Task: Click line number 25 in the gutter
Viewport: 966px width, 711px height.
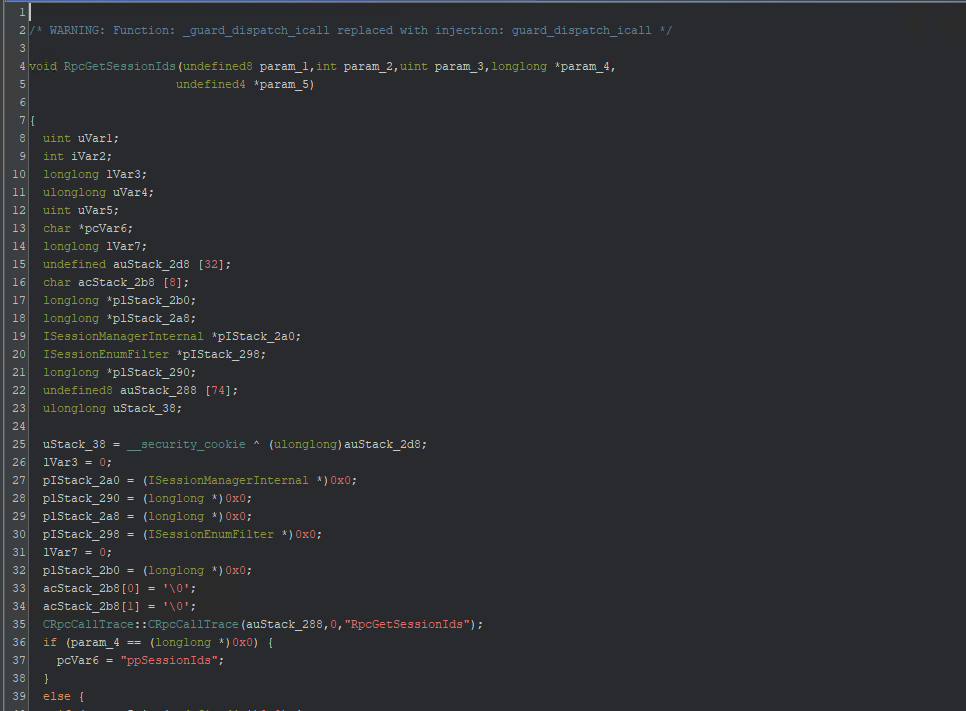Action: pyautogui.click(x=19, y=444)
